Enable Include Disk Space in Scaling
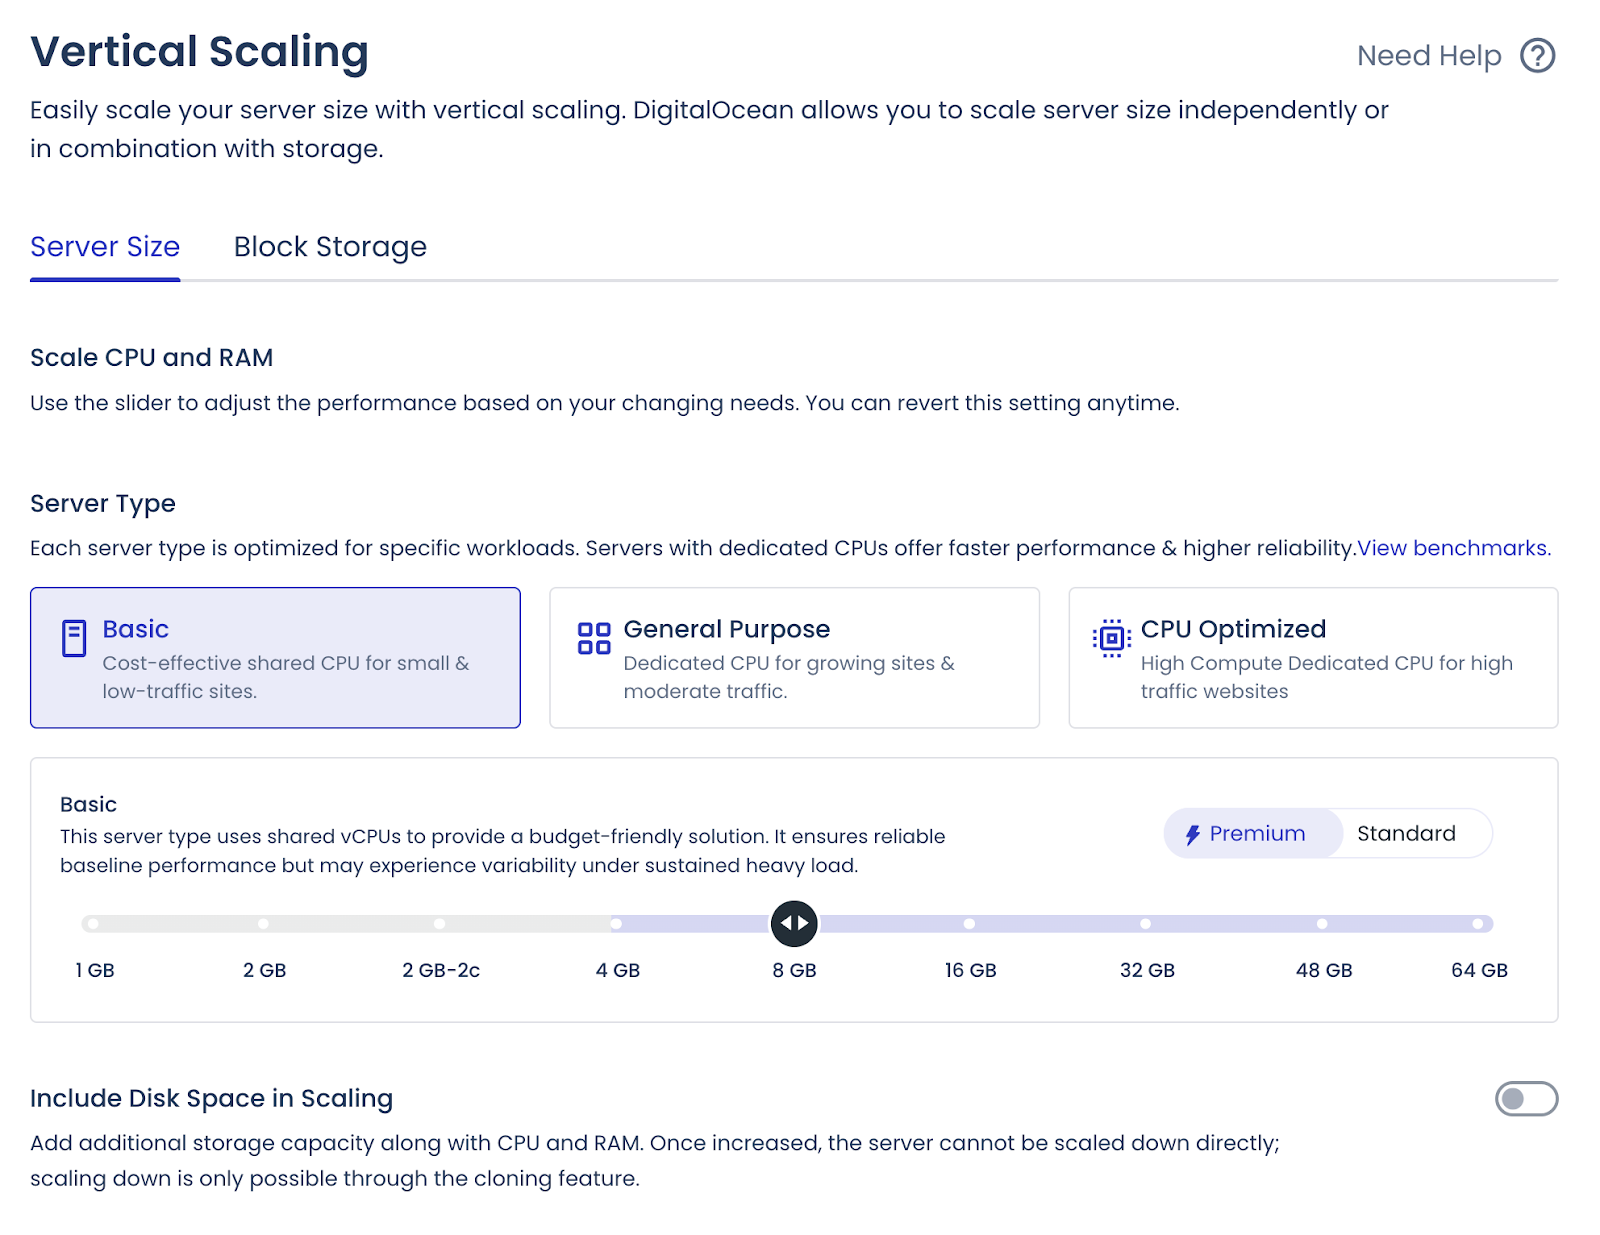This screenshot has width=1600, height=1235. click(1529, 1099)
